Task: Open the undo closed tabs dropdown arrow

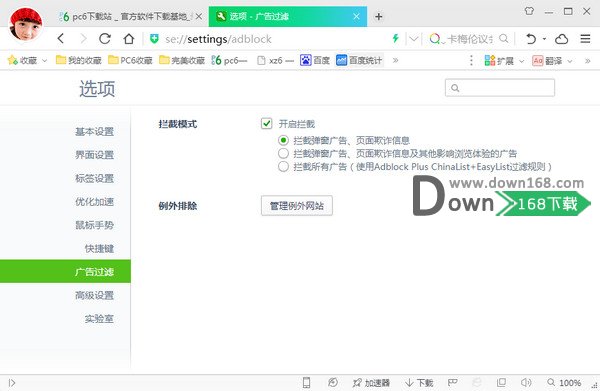Action: 544,39
